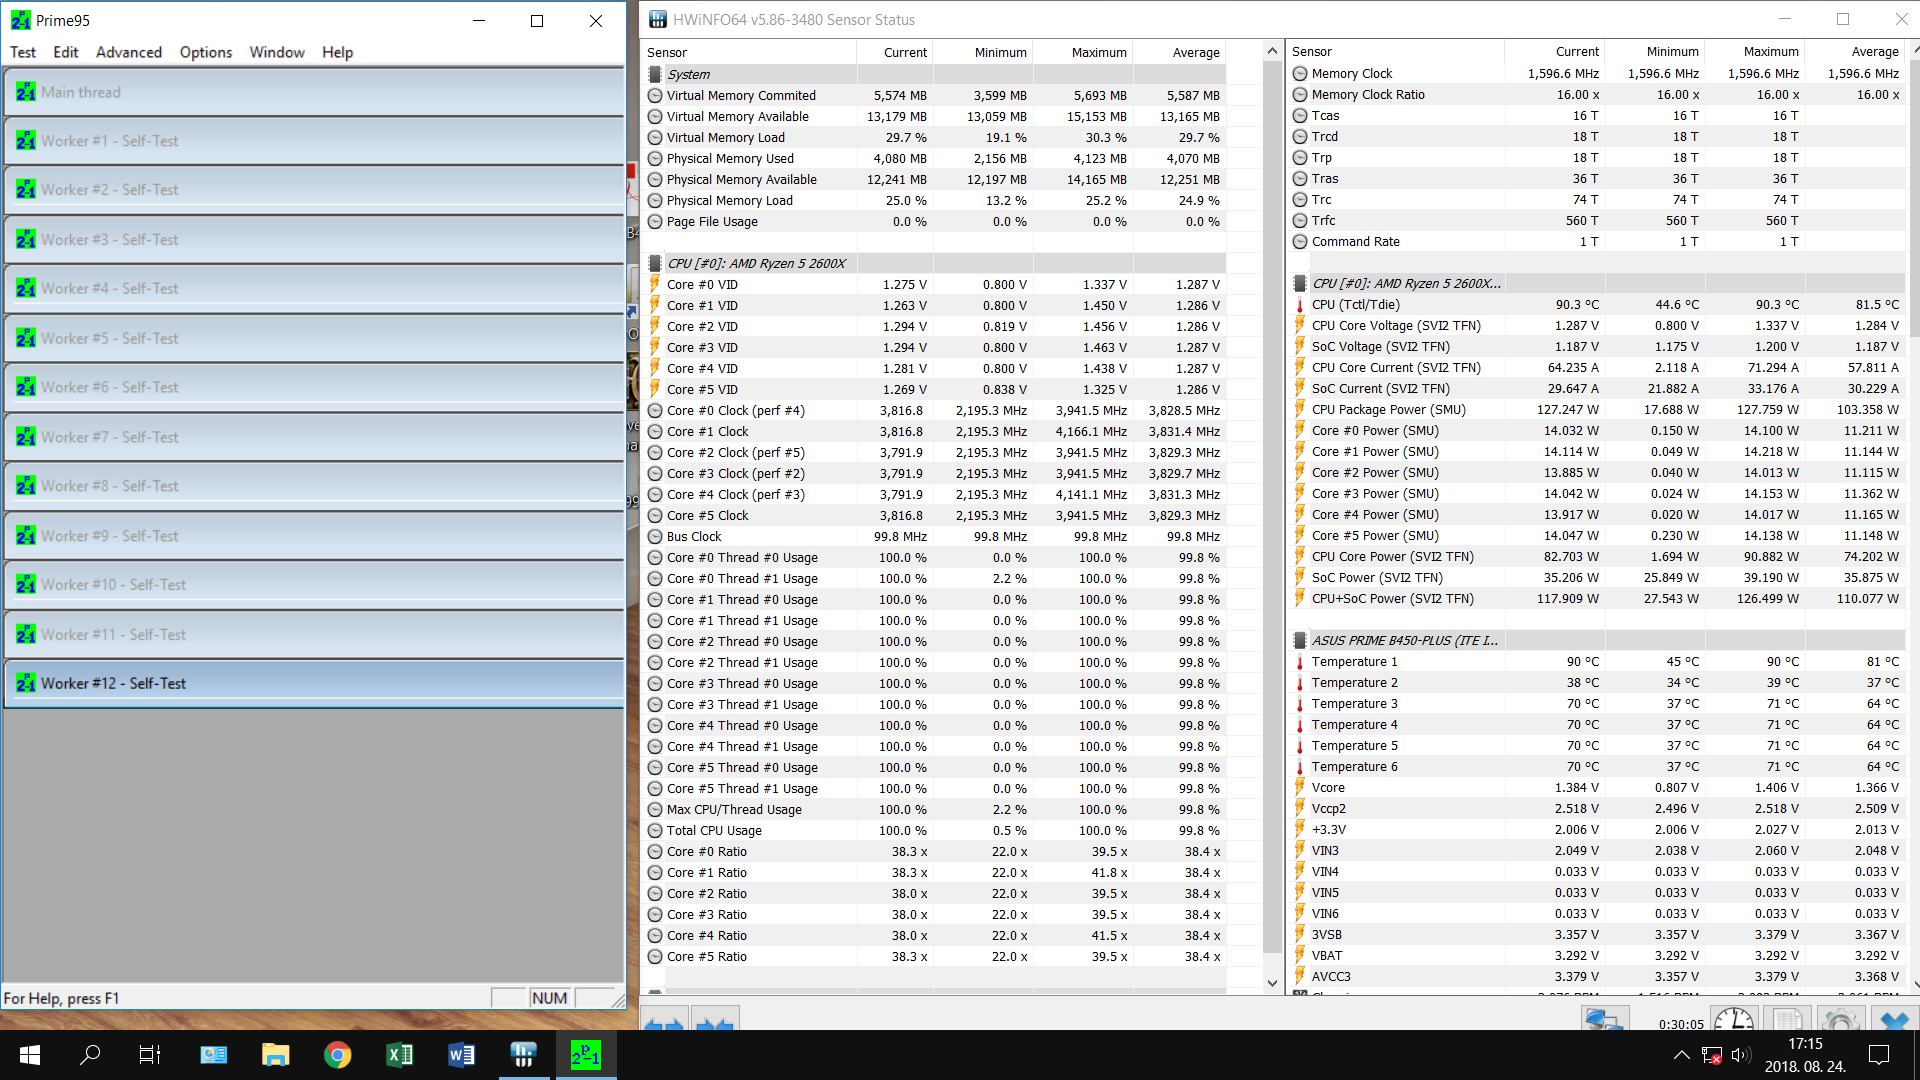Viewport: 1920px width, 1080px height.
Task: Click the Worker #12 - Self-Test icon
Action: pos(26,684)
